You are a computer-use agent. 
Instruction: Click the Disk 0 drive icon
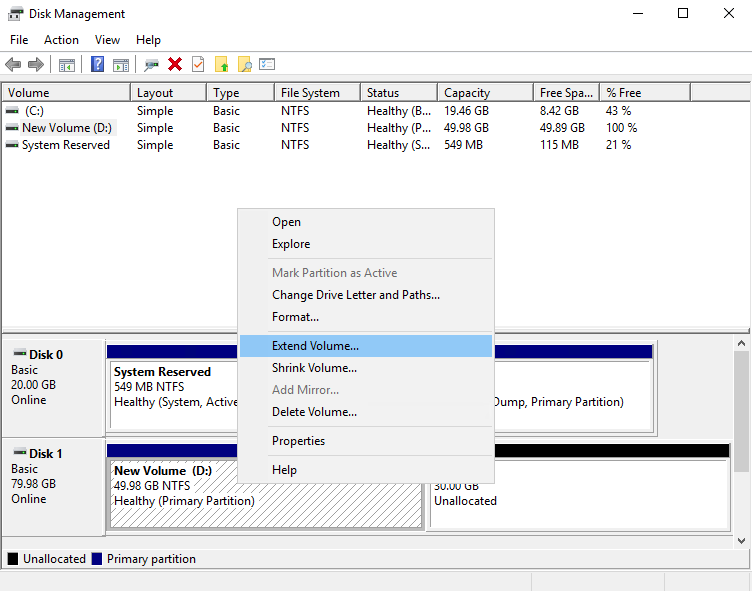click(20, 354)
